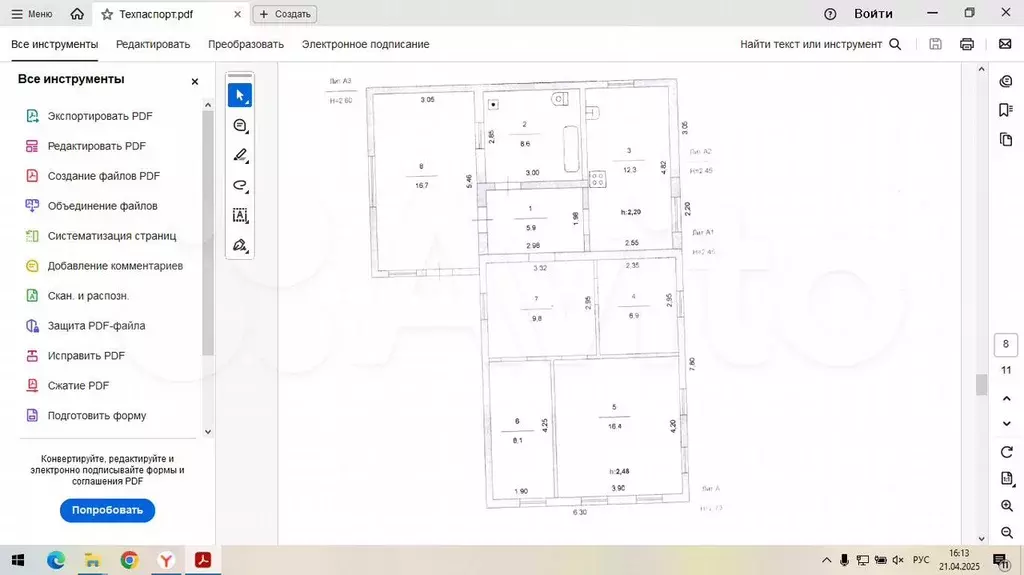
Task: Switch to Редактировать tab
Action: pyautogui.click(x=153, y=44)
